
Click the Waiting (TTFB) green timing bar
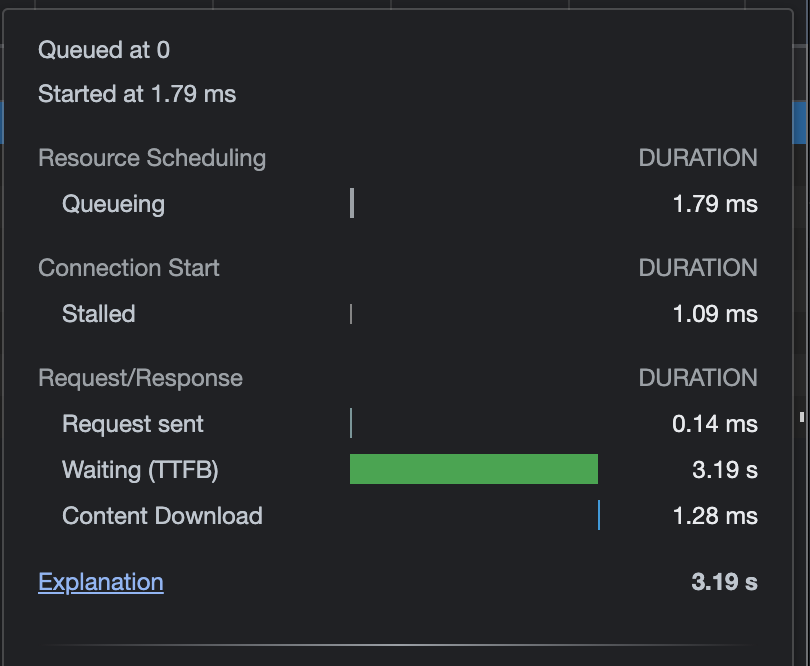pyautogui.click(x=473, y=469)
